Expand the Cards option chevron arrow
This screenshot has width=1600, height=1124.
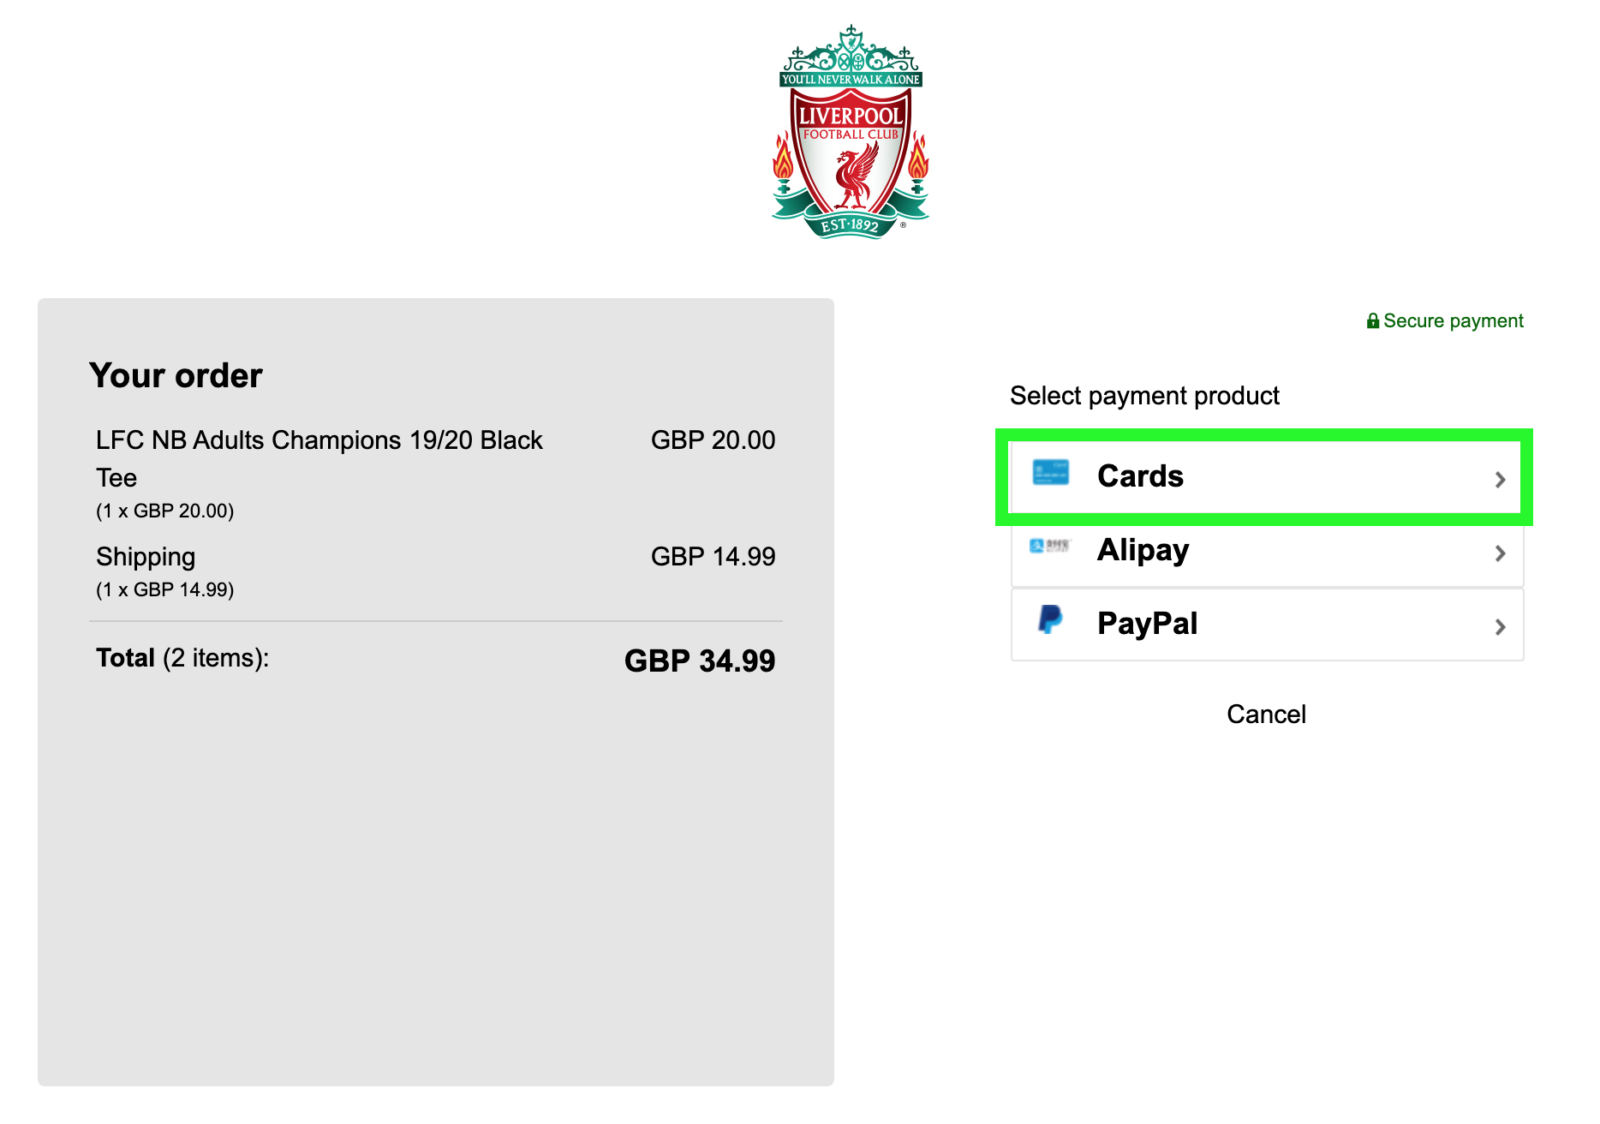[x=1500, y=480]
